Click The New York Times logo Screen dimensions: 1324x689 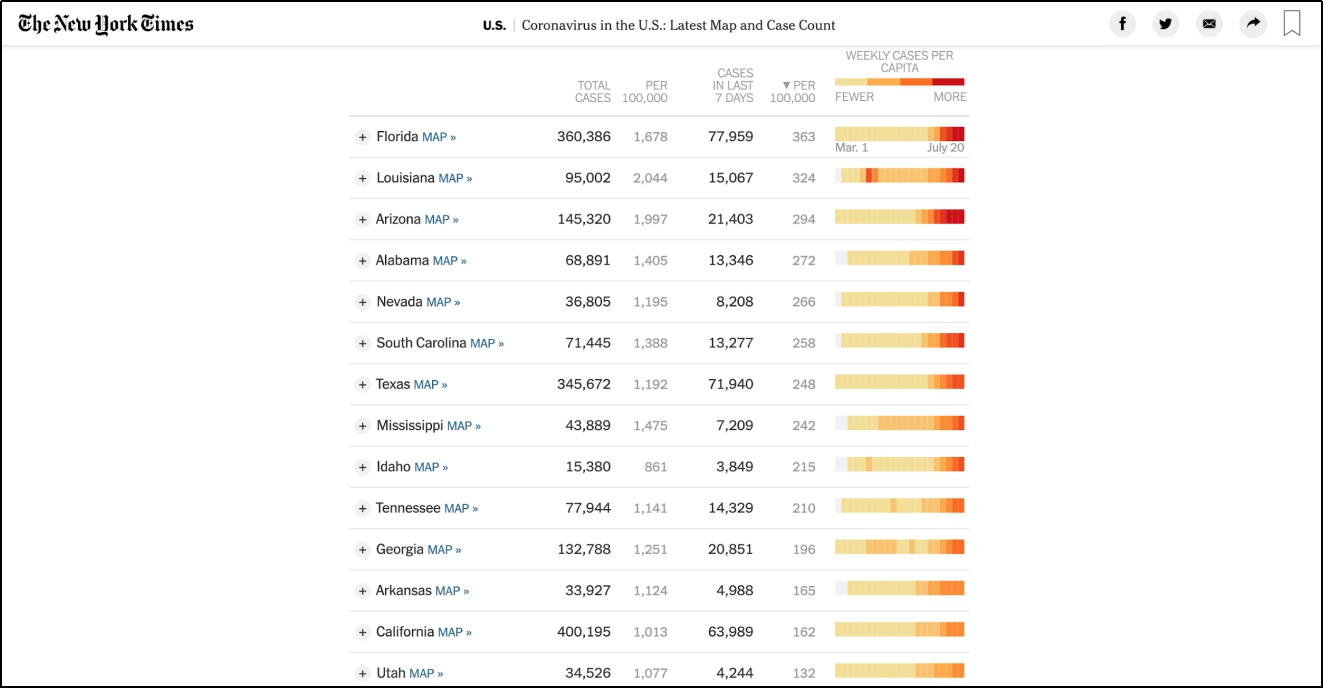coord(106,24)
